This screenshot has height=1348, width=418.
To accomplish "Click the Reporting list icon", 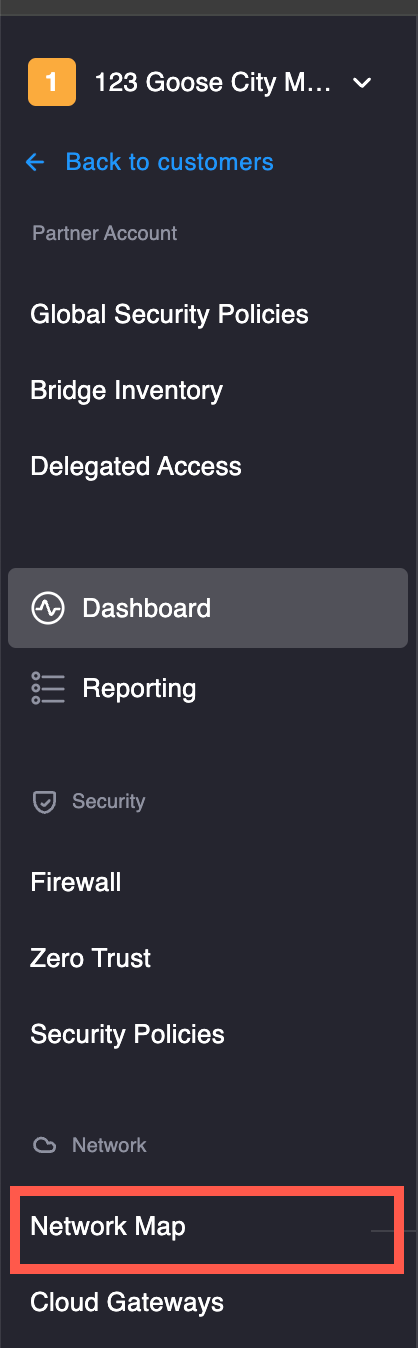I will (48, 688).
